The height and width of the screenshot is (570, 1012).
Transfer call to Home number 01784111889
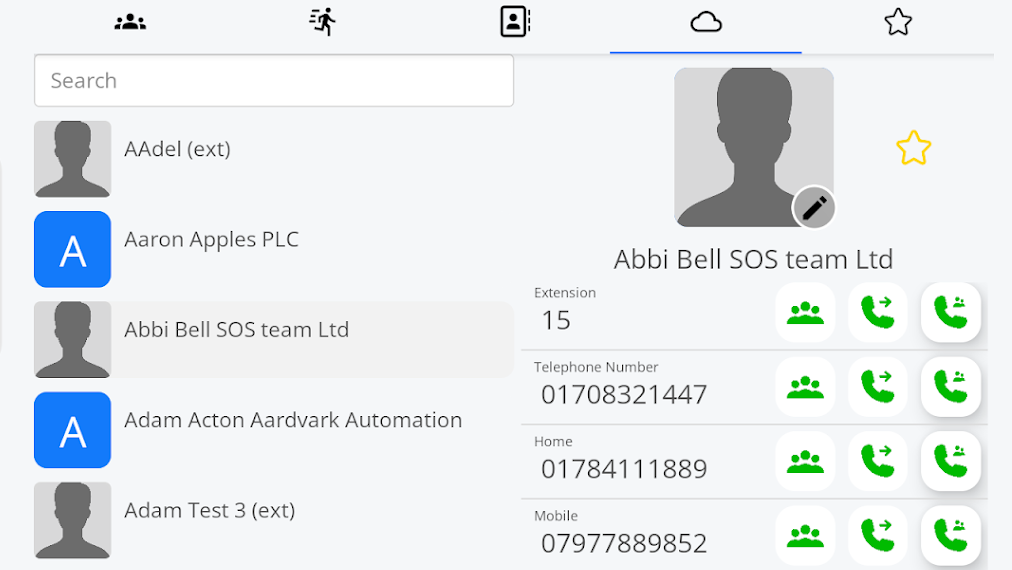point(878,461)
